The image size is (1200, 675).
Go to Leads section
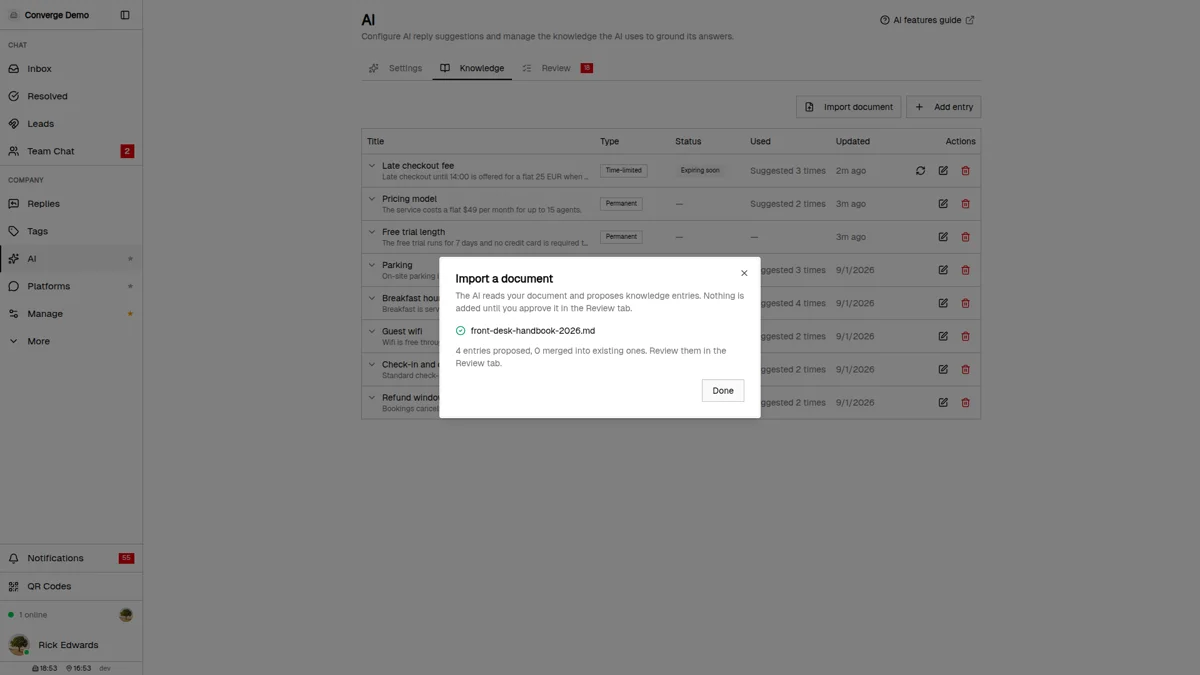pos(71,124)
